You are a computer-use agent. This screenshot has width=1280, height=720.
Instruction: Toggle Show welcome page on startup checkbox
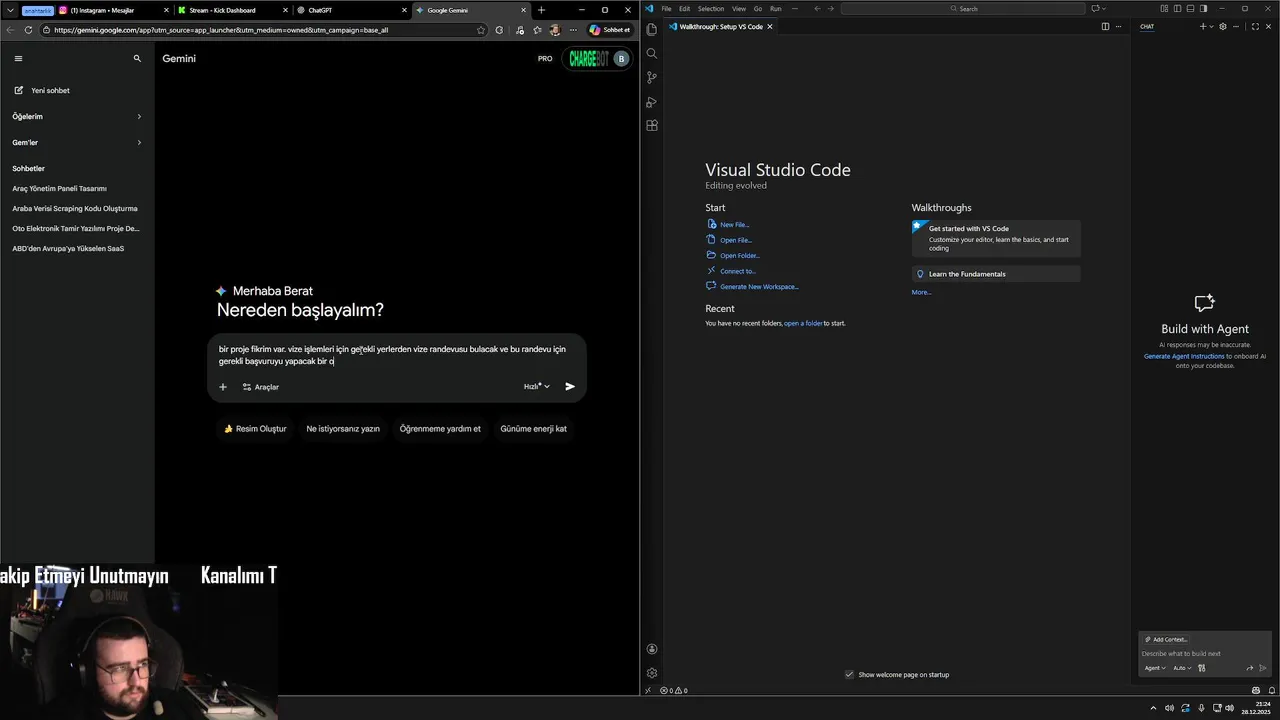coord(849,675)
